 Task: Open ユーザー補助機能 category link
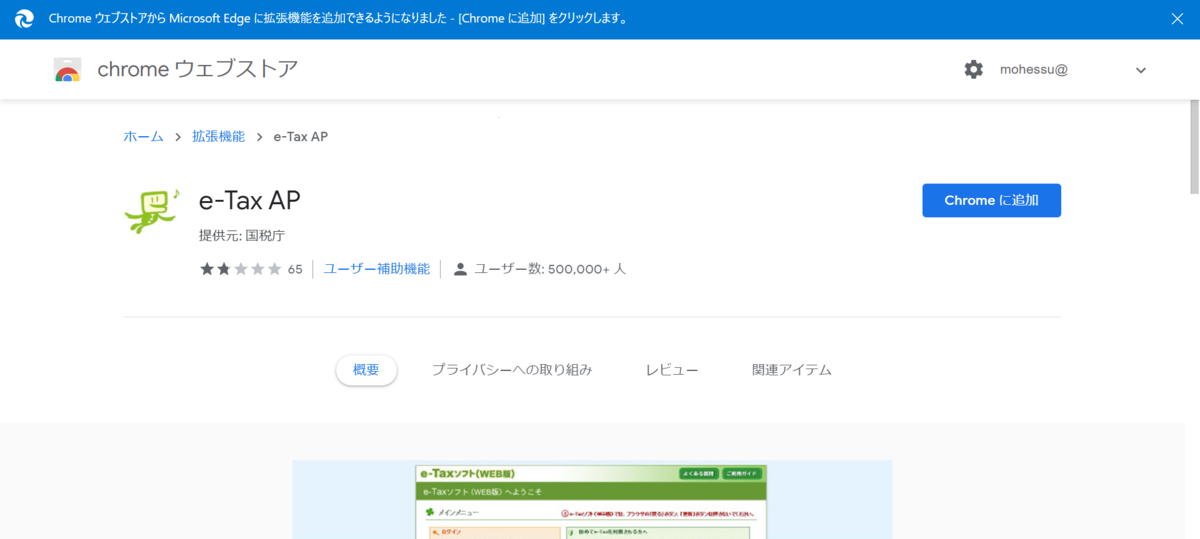[376, 269]
